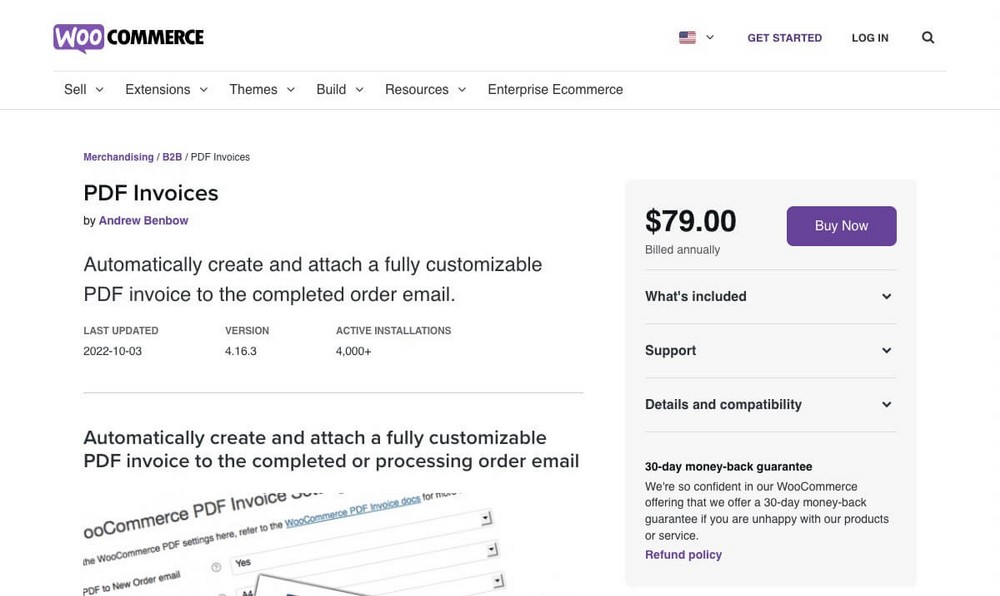Click Billed annually text
This screenshot has width=1000, height=596.
pos(682,250)
